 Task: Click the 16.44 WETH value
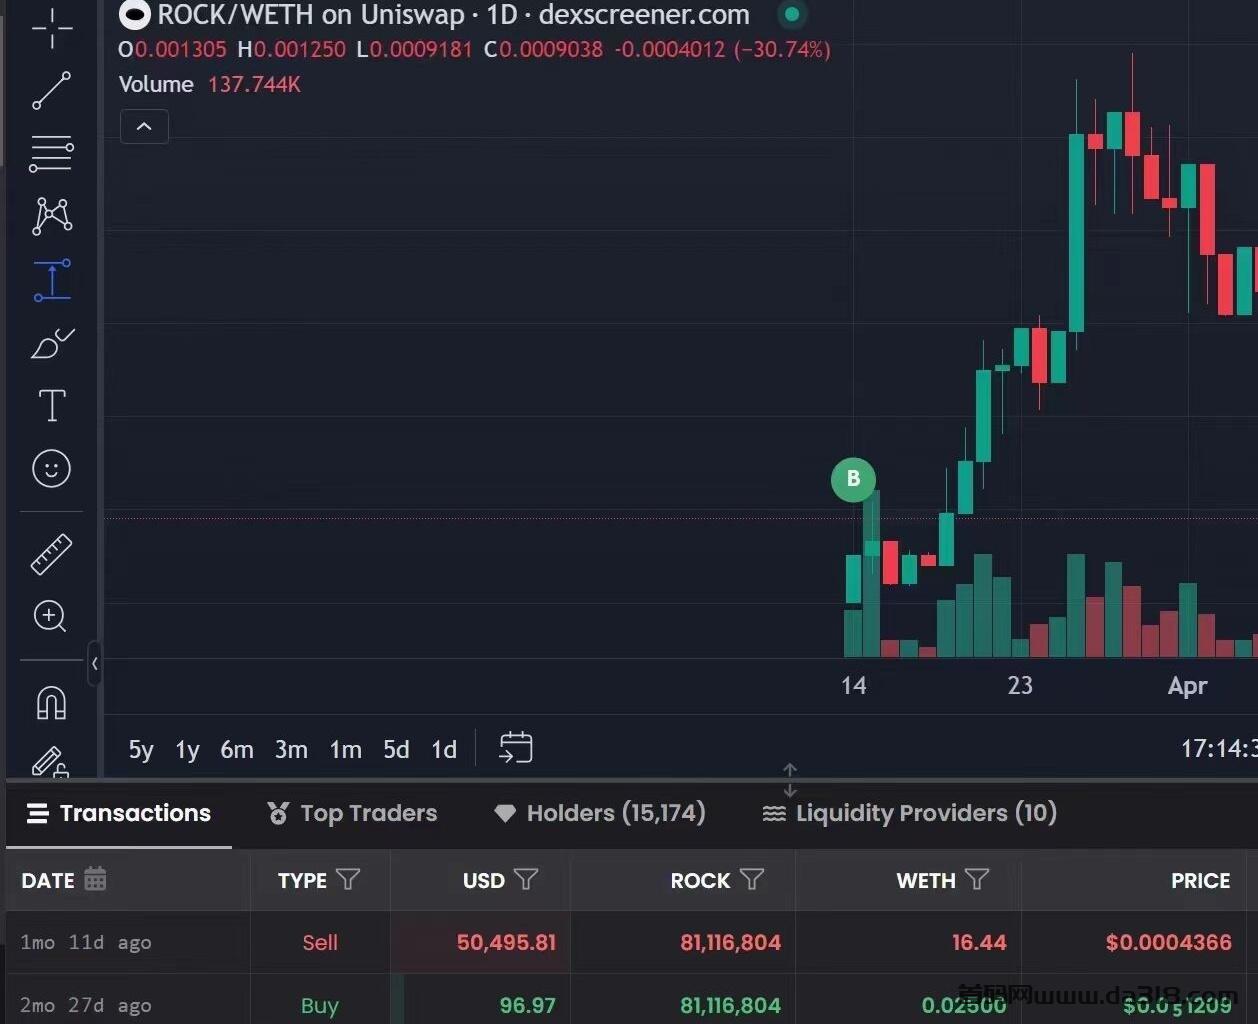tap(979, 942)
